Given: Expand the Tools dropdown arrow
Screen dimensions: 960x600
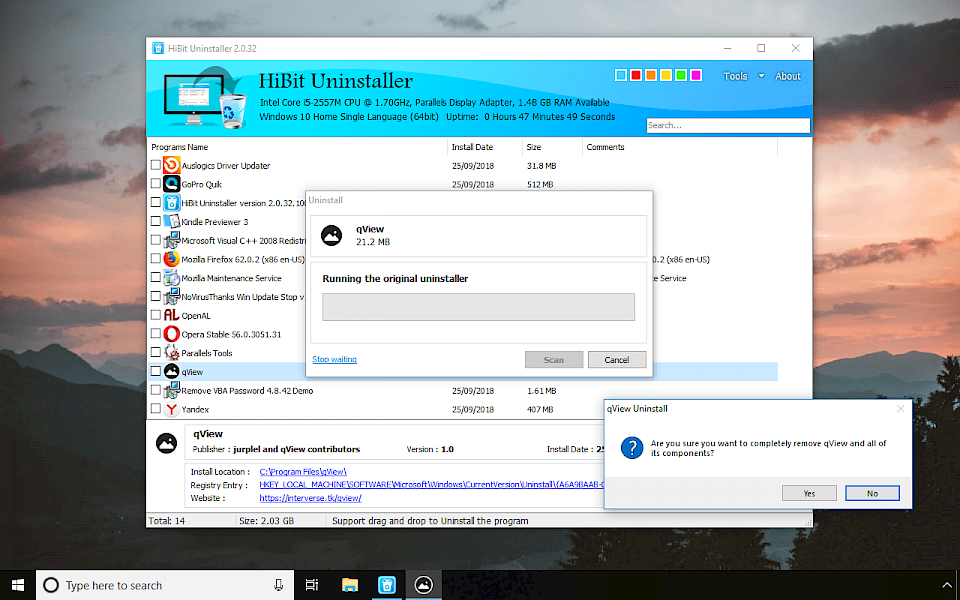Looking at the screenshot, I should [761, 76].
